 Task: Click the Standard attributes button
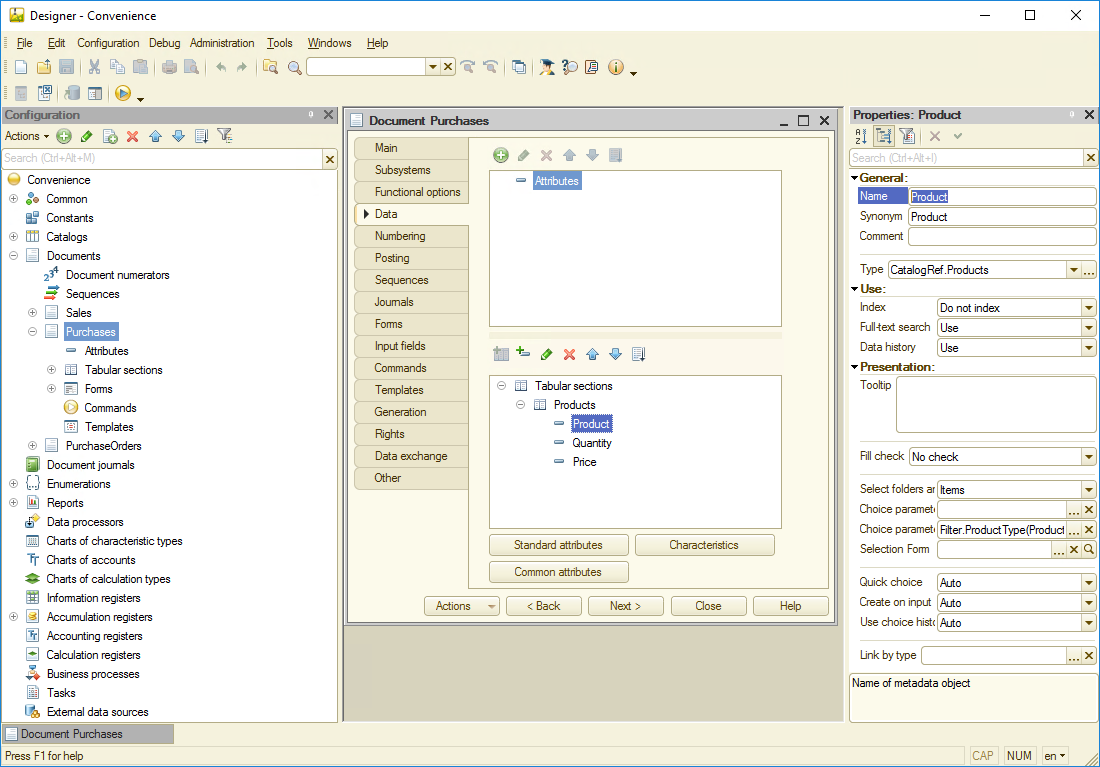tap(558, 545)
